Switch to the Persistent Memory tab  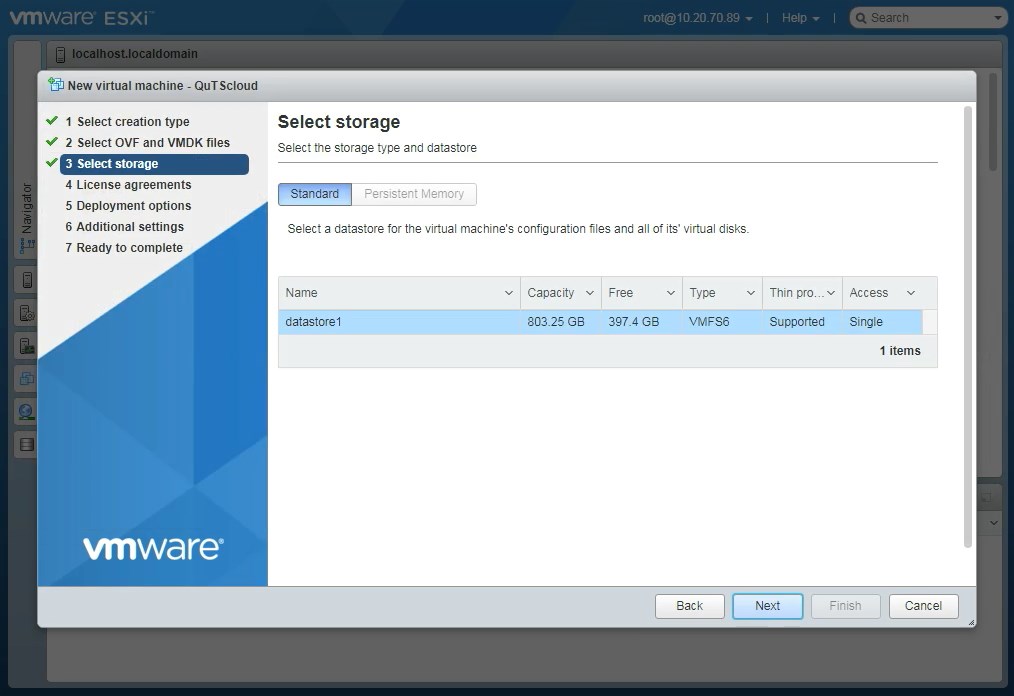pyautogui.click(x=414, y=194)
